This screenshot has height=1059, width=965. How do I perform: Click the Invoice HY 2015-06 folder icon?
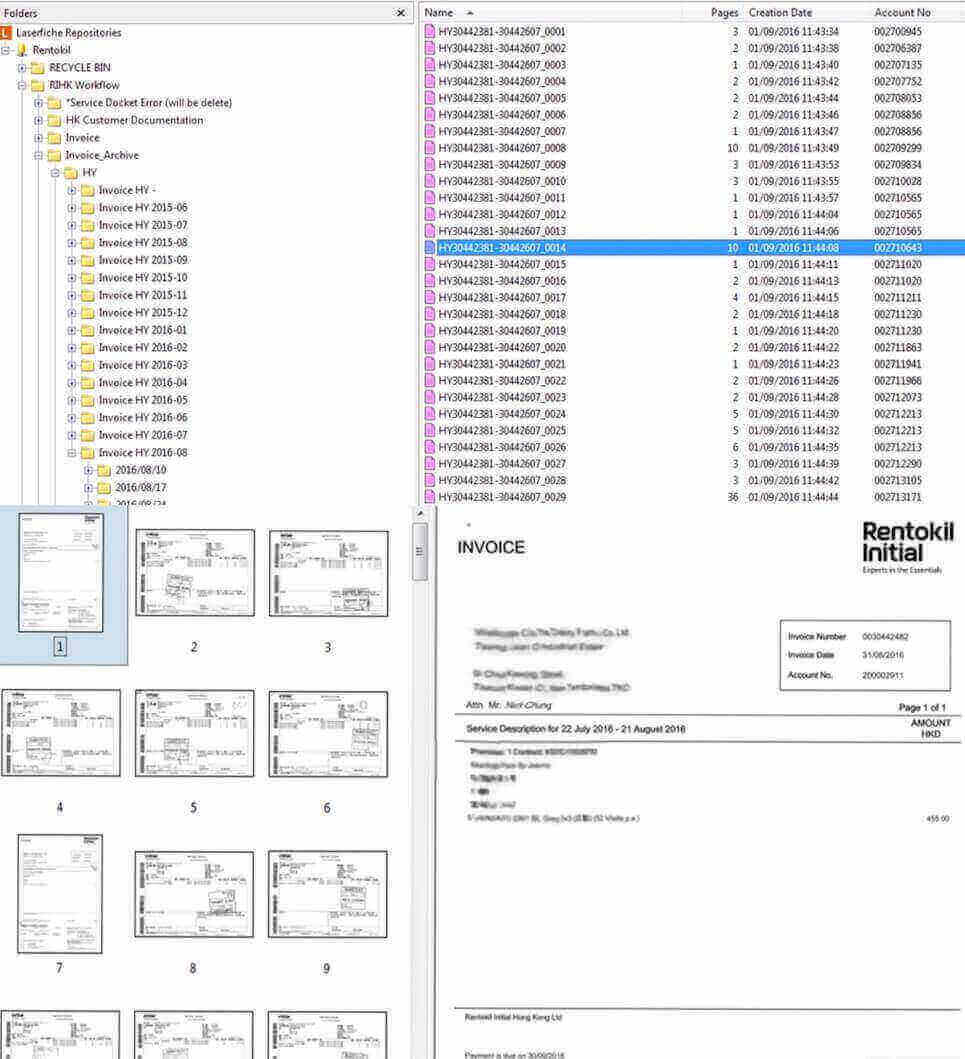click(88, 208)
